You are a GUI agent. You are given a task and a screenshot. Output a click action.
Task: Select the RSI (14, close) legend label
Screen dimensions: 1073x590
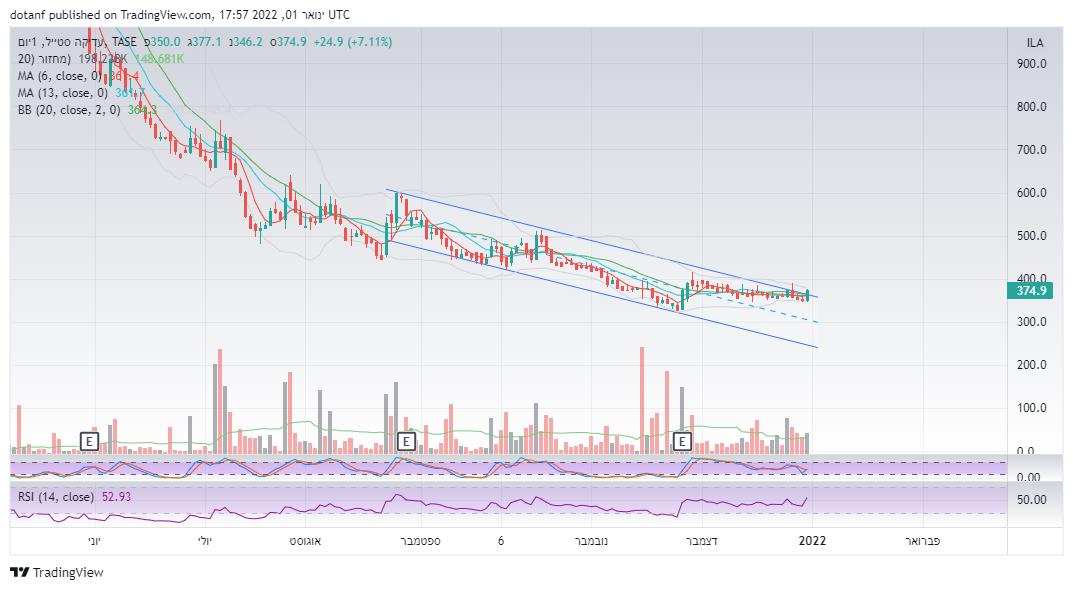point(55,497)
